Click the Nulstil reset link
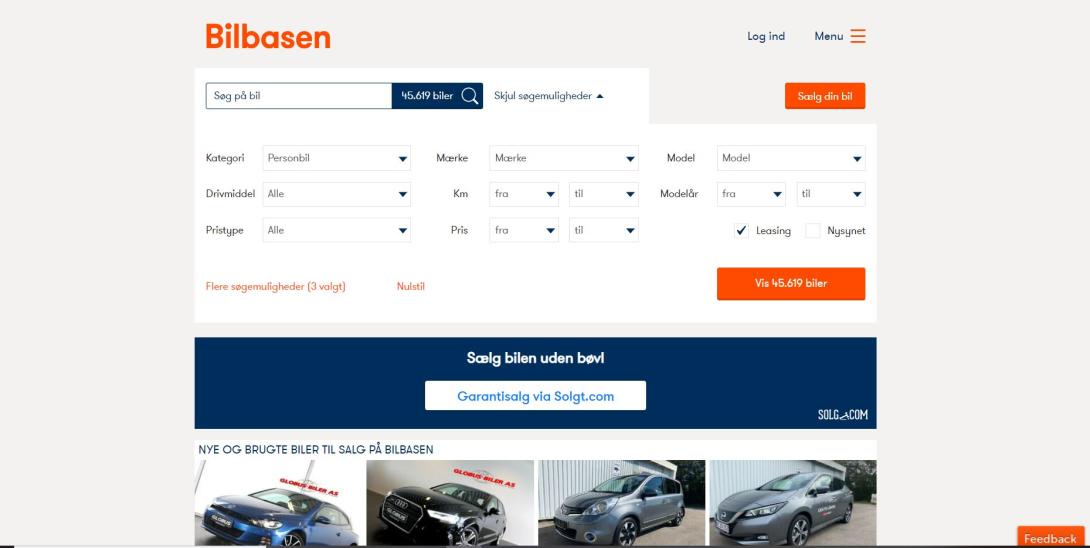Viewport: 1090px width, 548px height. (411, 286)
